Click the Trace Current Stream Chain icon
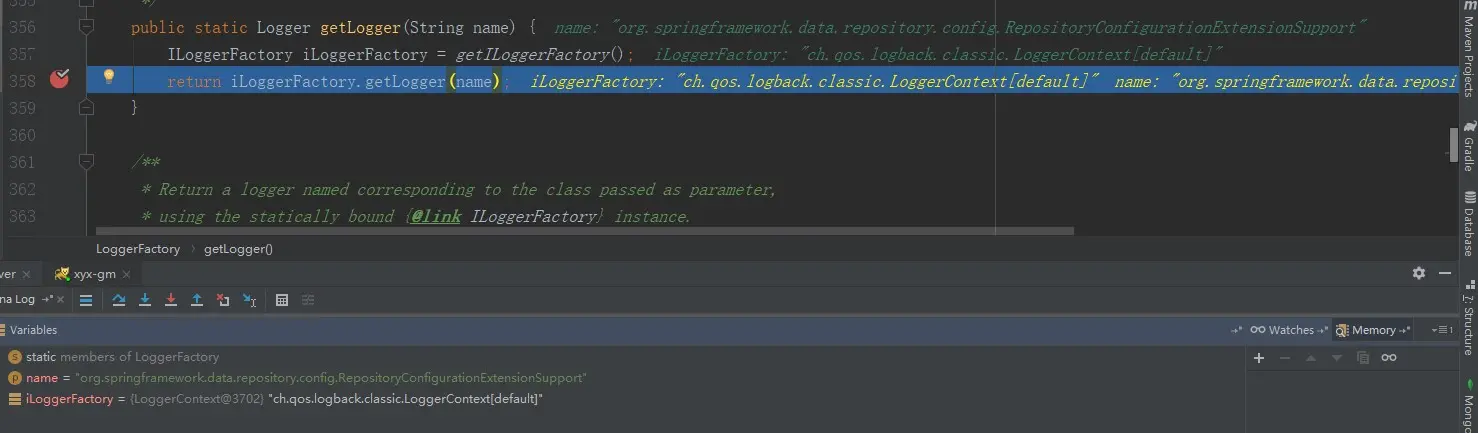The width and height of the screenshot is (1478, 433). [308, 300]
